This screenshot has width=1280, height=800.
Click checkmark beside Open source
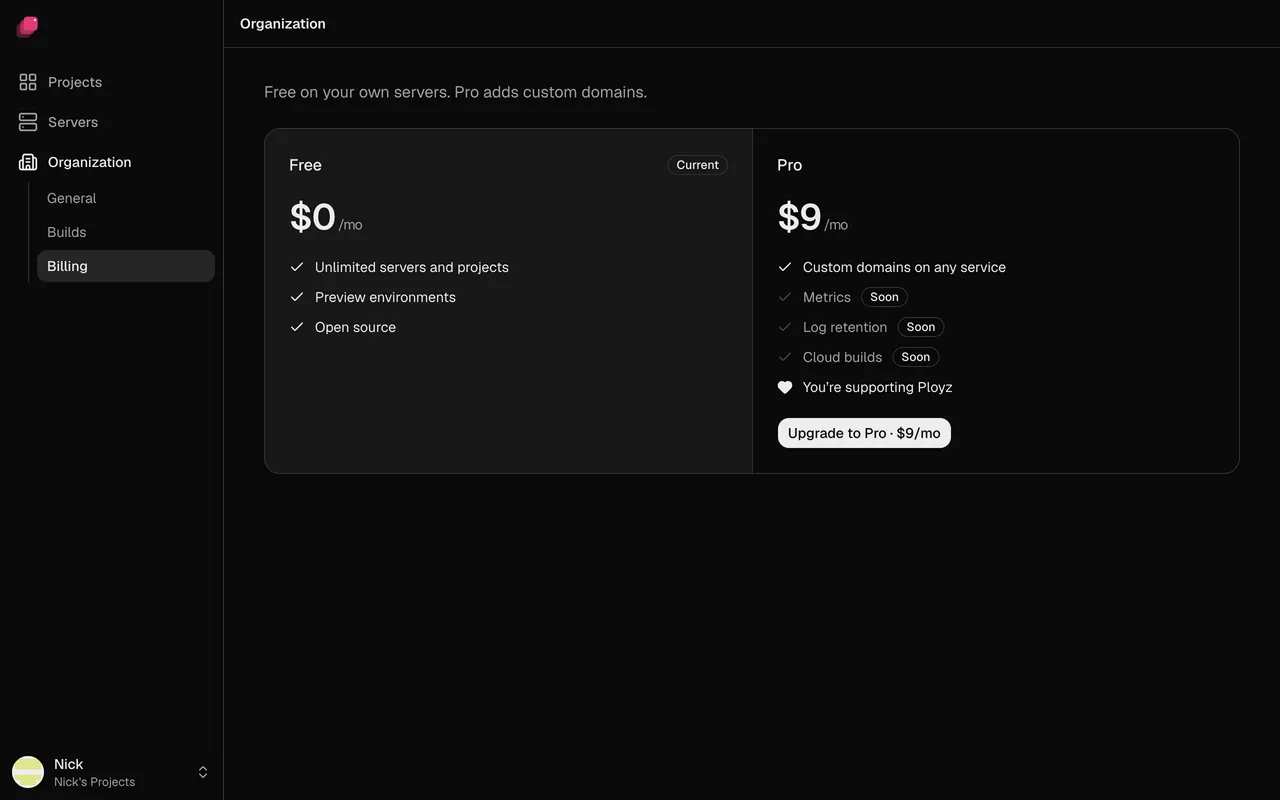coord(297,327)
